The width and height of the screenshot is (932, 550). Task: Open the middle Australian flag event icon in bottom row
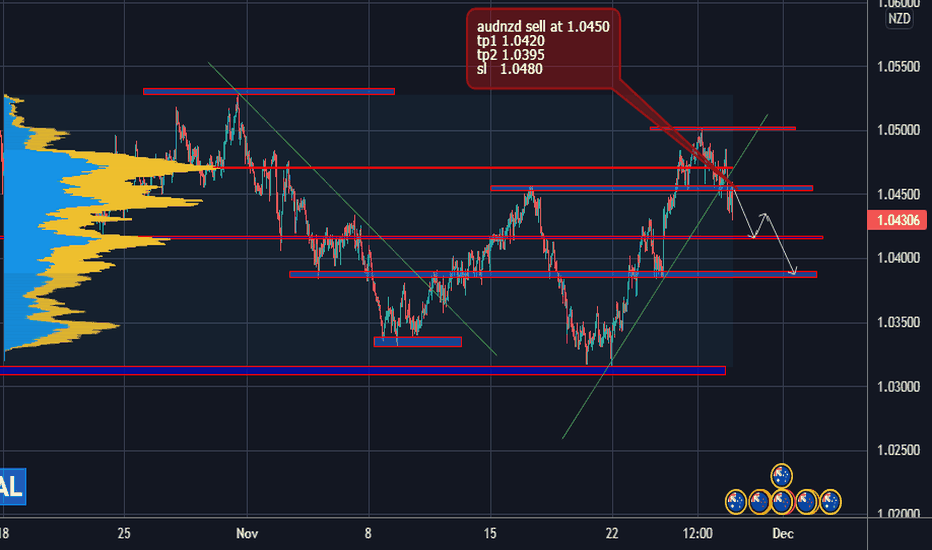782,502
